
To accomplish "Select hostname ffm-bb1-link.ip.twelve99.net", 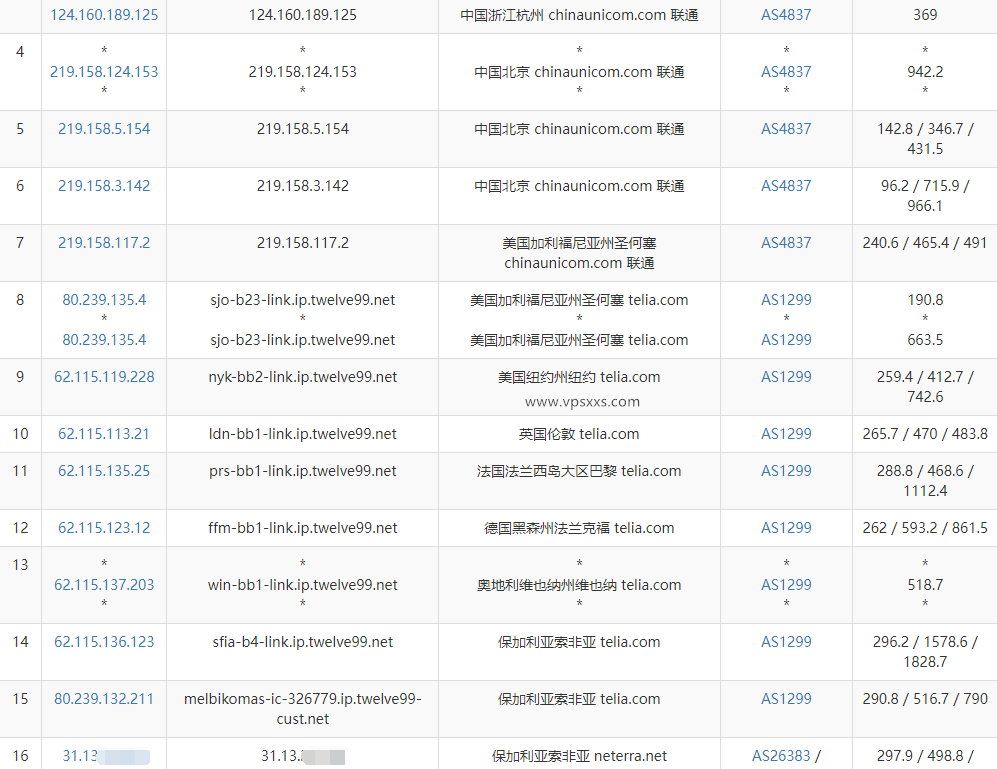I will point(302,528).
